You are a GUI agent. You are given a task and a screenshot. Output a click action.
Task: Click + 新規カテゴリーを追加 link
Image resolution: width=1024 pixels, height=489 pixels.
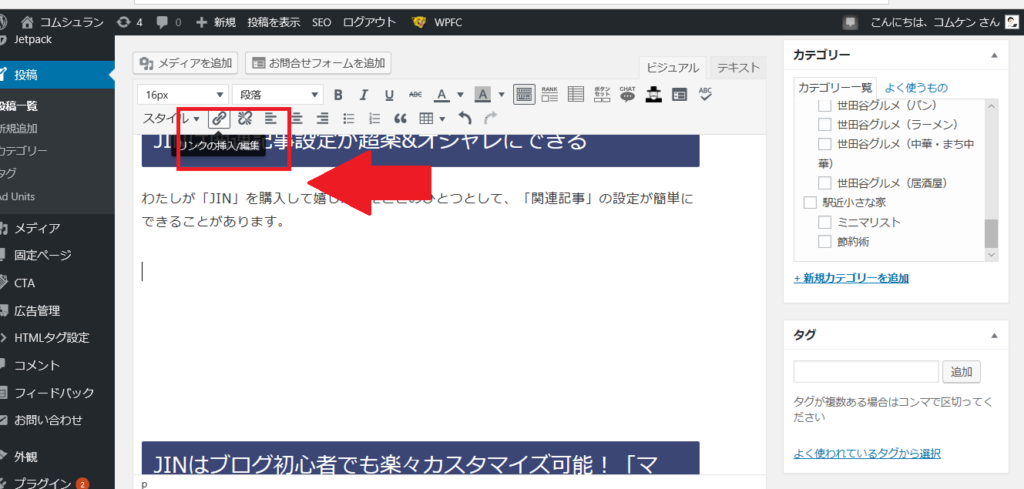[x=851, y=278]
